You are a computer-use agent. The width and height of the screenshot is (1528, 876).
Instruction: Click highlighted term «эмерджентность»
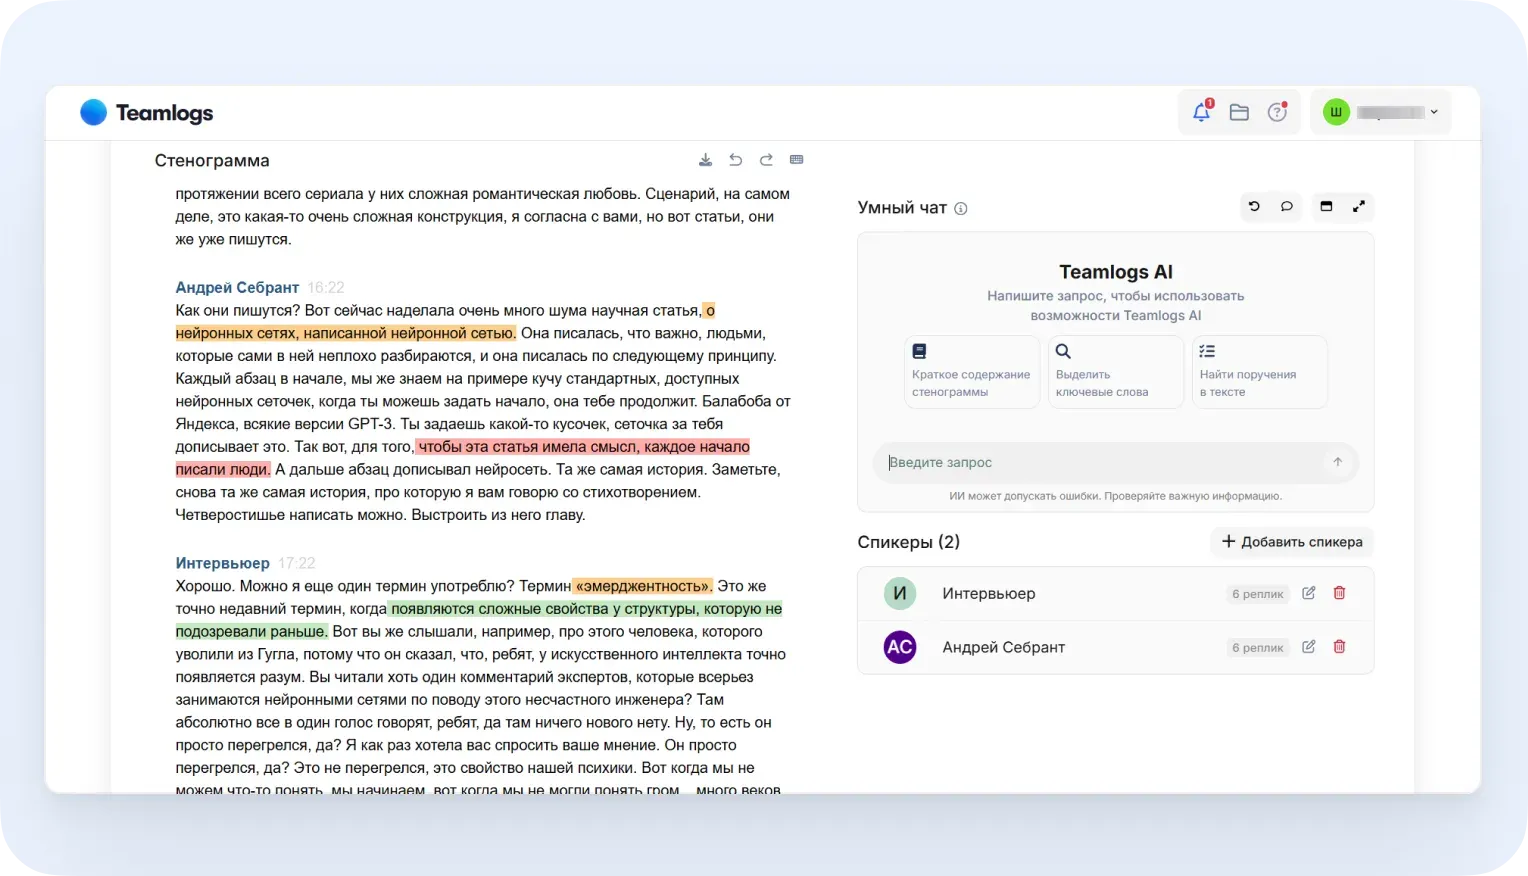coord(643,586)
